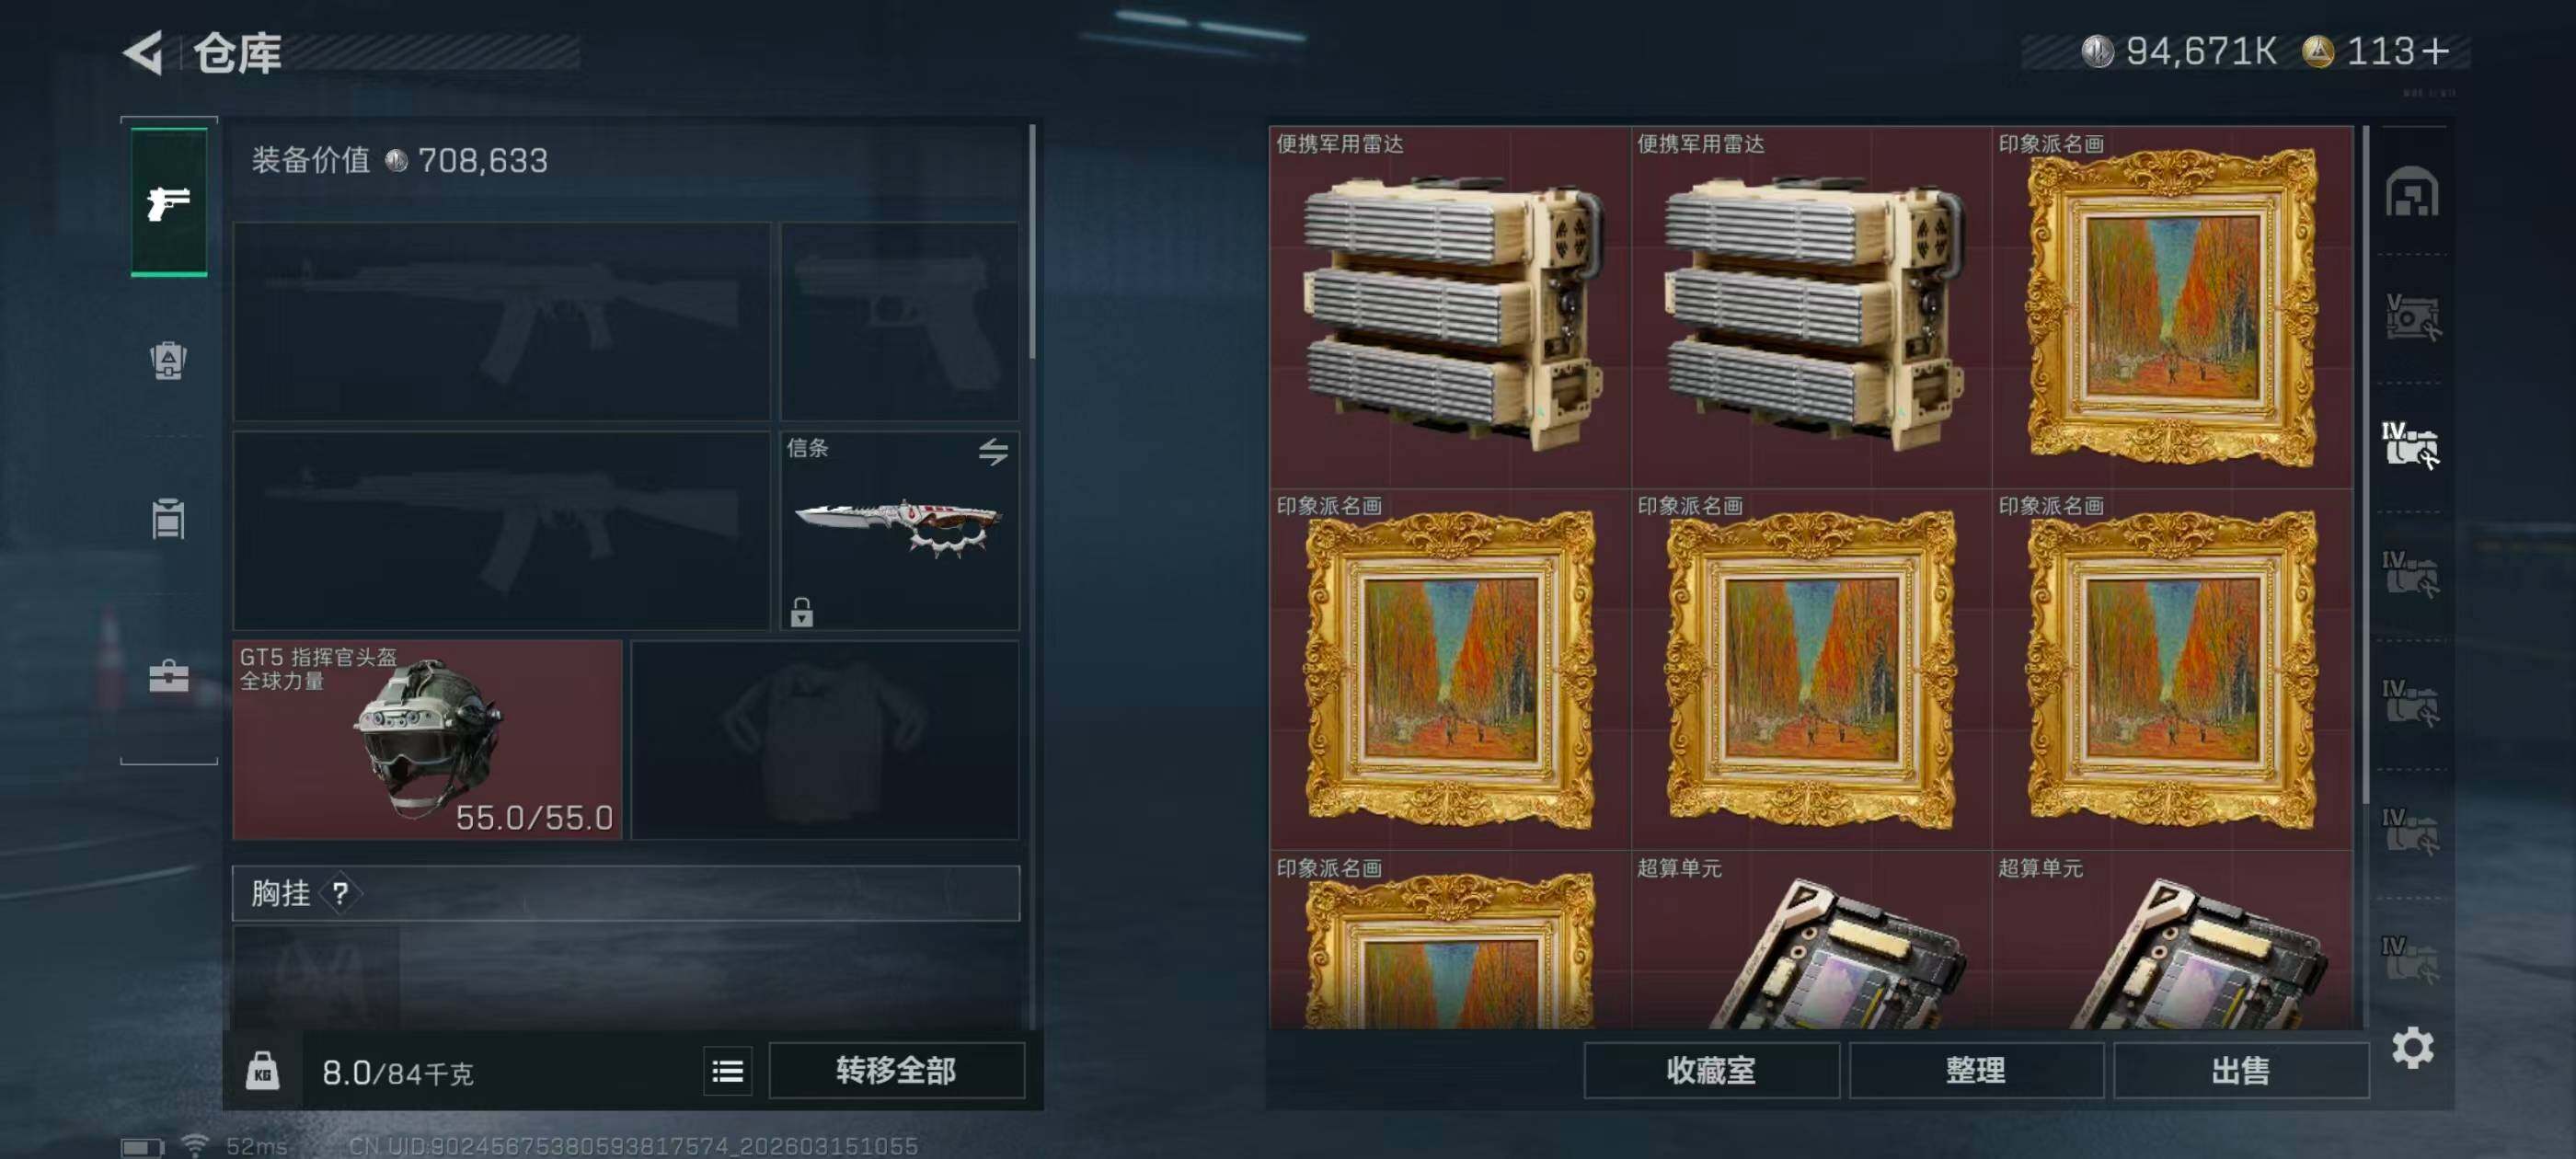2576x1159 pixels.
Task: Click the question mark beside 胸挂
Action: coord(340,893)
